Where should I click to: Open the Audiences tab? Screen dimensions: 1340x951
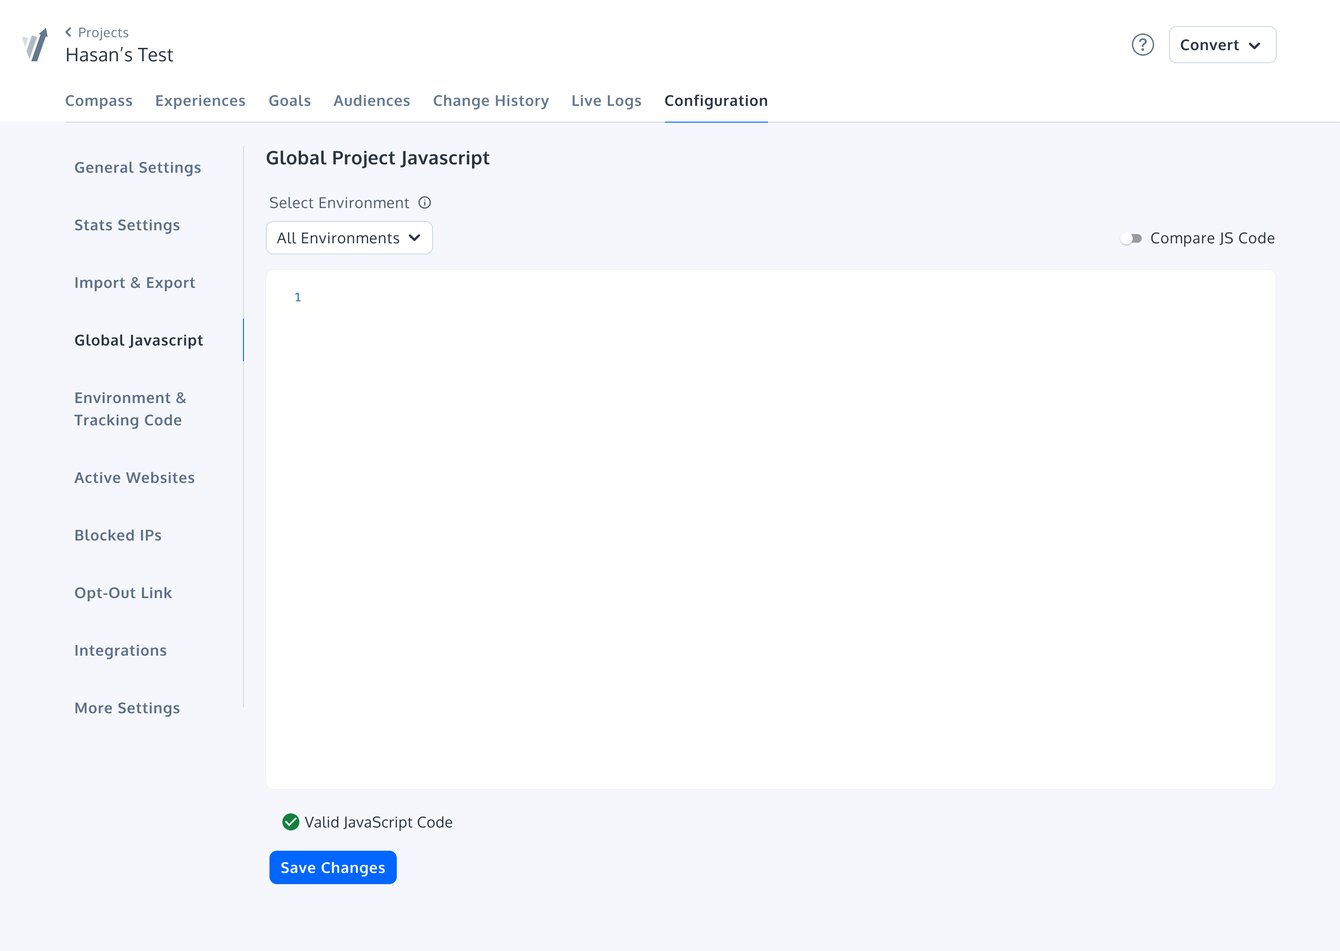click(x=372, y=101)
